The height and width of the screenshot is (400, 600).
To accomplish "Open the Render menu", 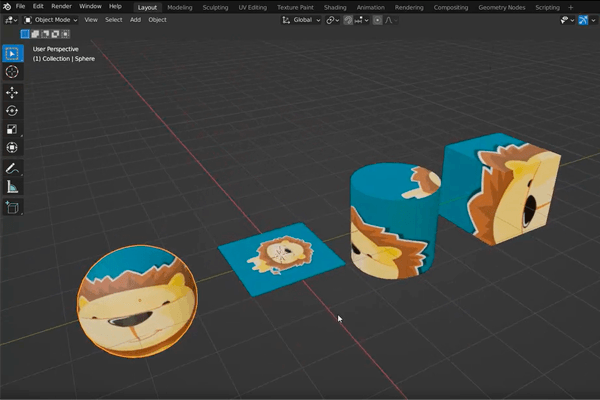I will pyautogui.click(x=61, y=7).
